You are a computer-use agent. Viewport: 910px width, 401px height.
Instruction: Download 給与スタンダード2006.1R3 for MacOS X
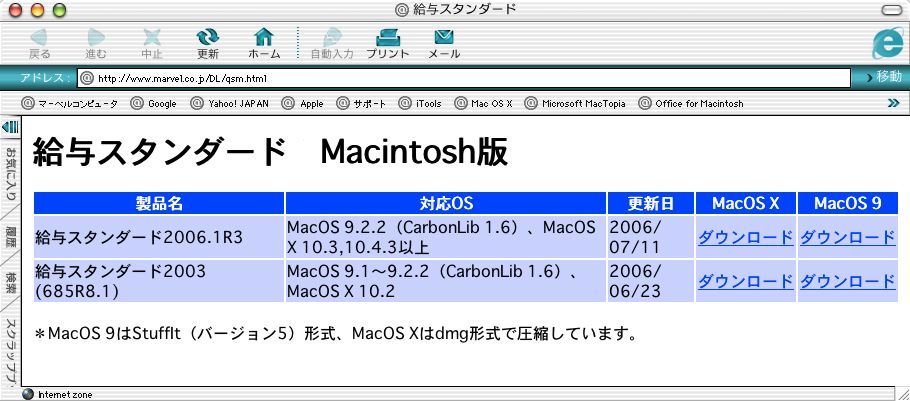pyautogui.click(x=745, y=237)
